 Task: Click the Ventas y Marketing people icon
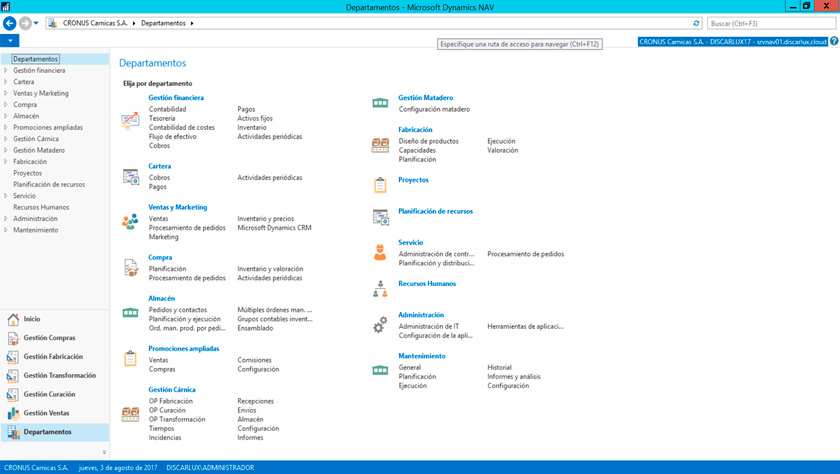(x=130, y=221)
